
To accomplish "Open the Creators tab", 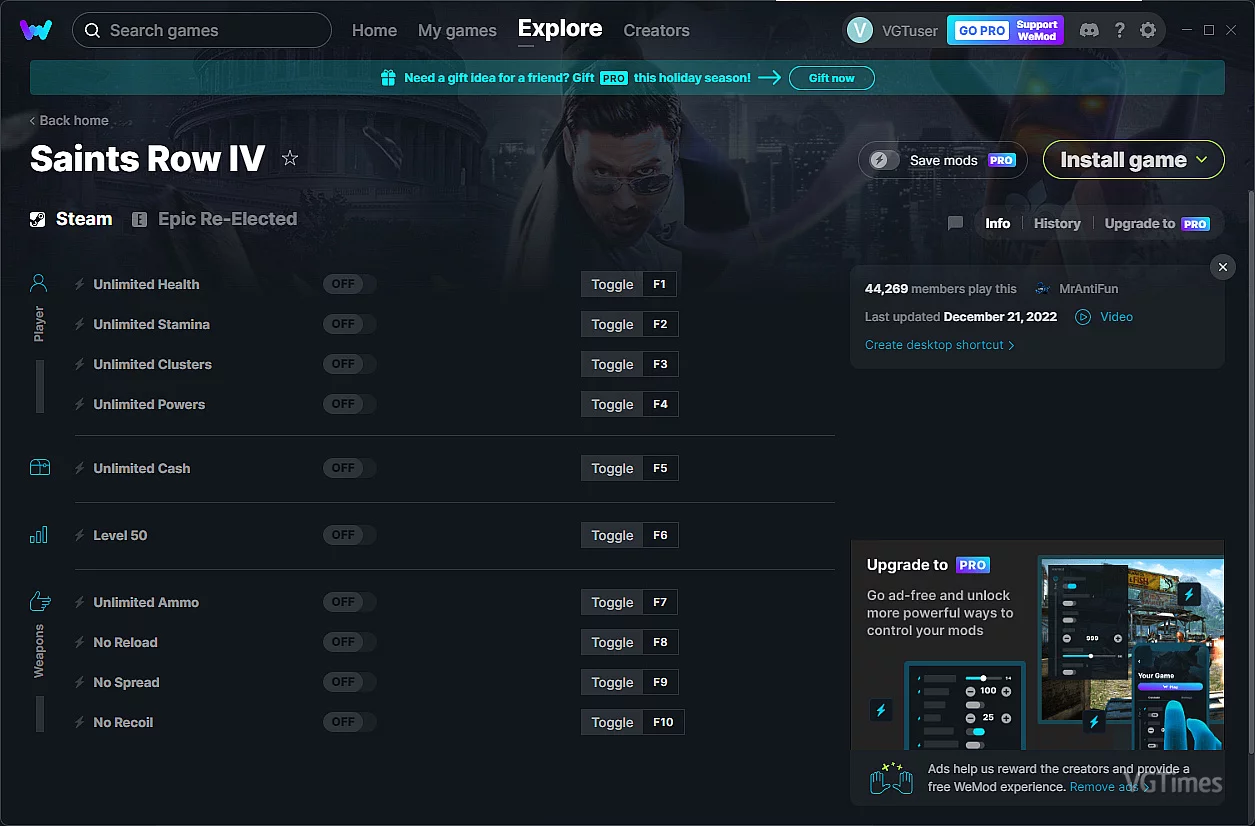I will [656, 30].
